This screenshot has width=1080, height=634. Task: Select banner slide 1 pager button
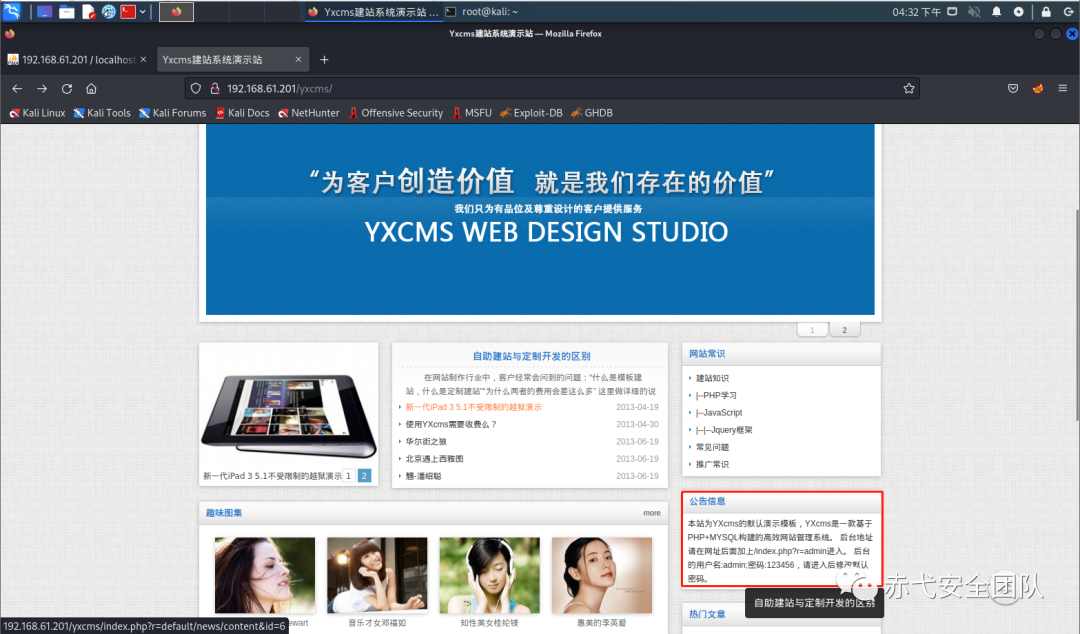click(x=812, y=329)
